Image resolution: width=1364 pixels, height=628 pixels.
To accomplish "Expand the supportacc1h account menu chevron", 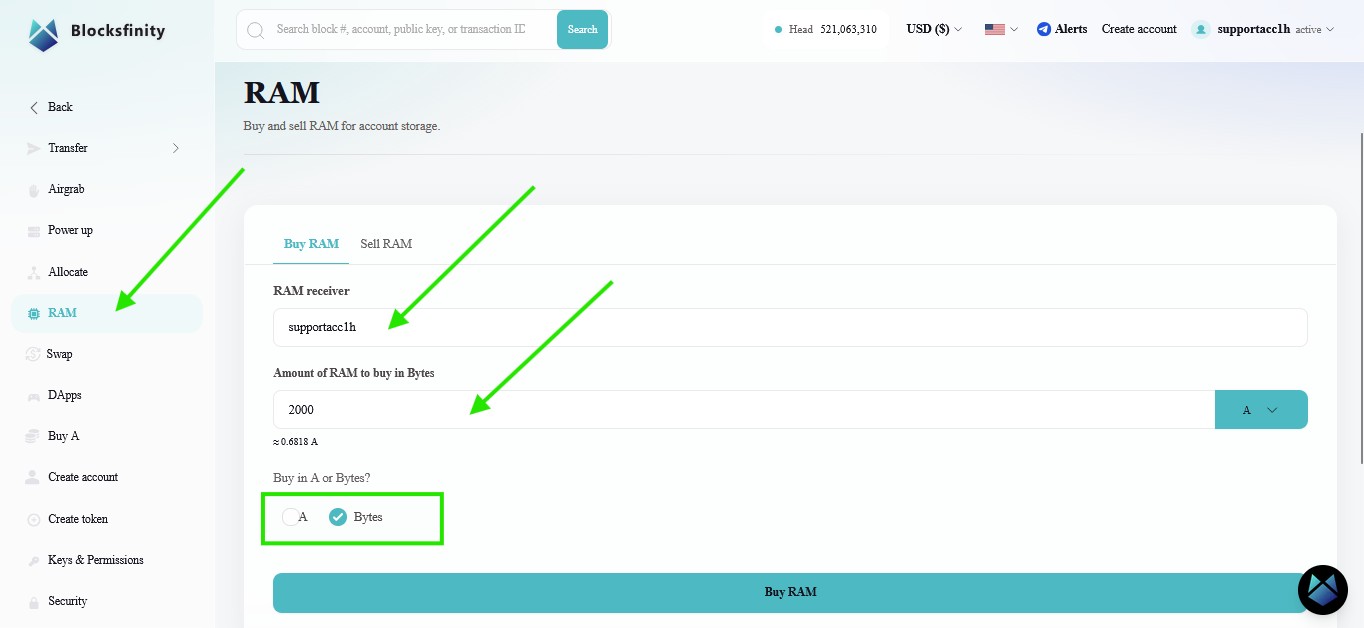I will point(1329,30).
